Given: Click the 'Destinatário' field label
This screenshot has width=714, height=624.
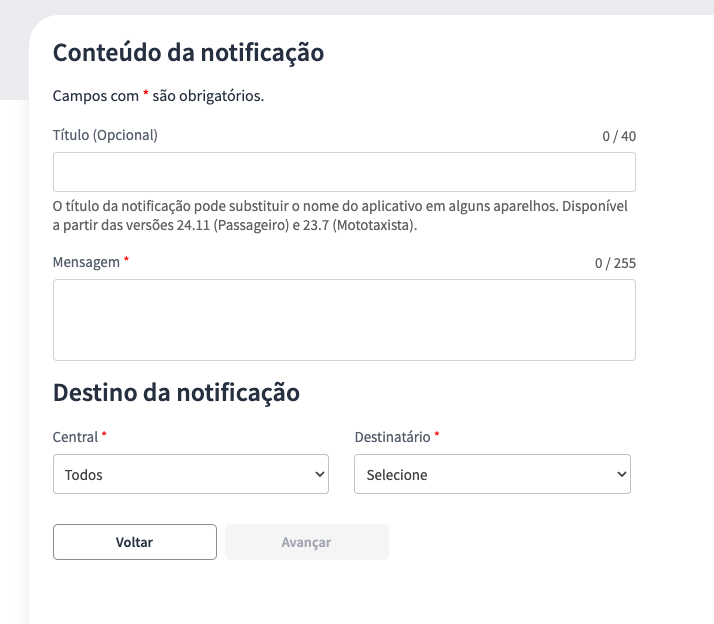Looking at the screenshot, I should pyautogui.click(x=392, y=437).
